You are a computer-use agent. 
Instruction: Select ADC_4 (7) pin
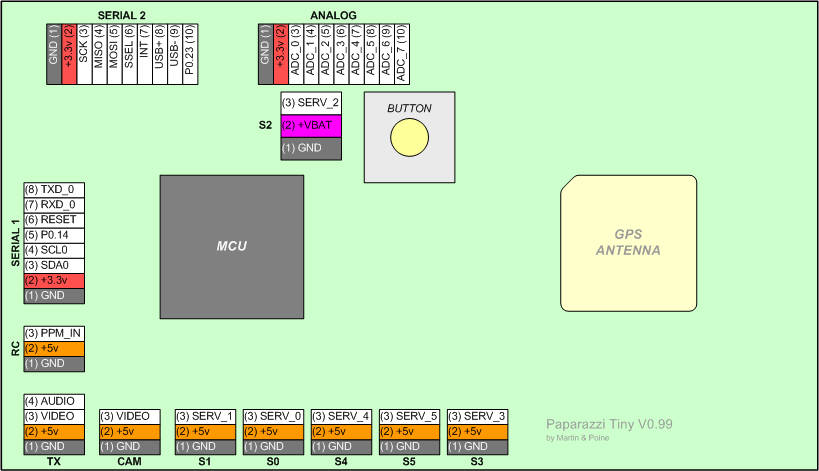(x=356, y=54)
